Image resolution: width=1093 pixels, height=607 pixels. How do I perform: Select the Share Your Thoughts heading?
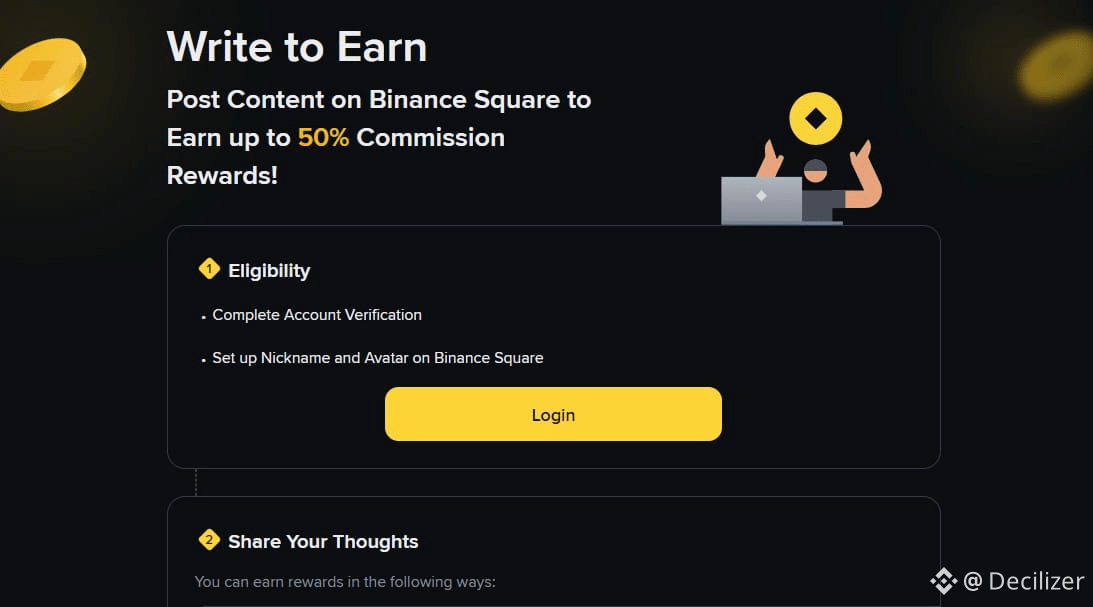coord(323,542)
